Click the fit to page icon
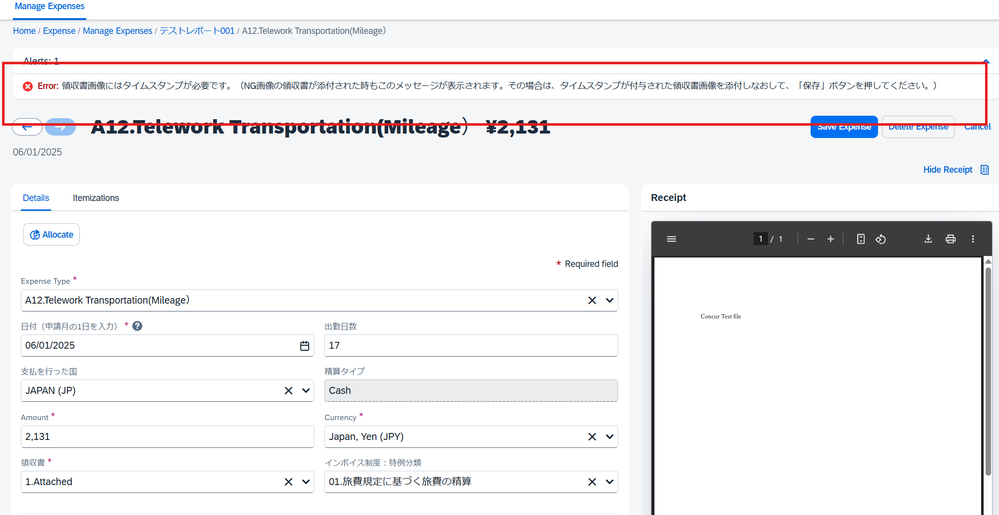The image size is (999, 515). click(x=861, y=239)
